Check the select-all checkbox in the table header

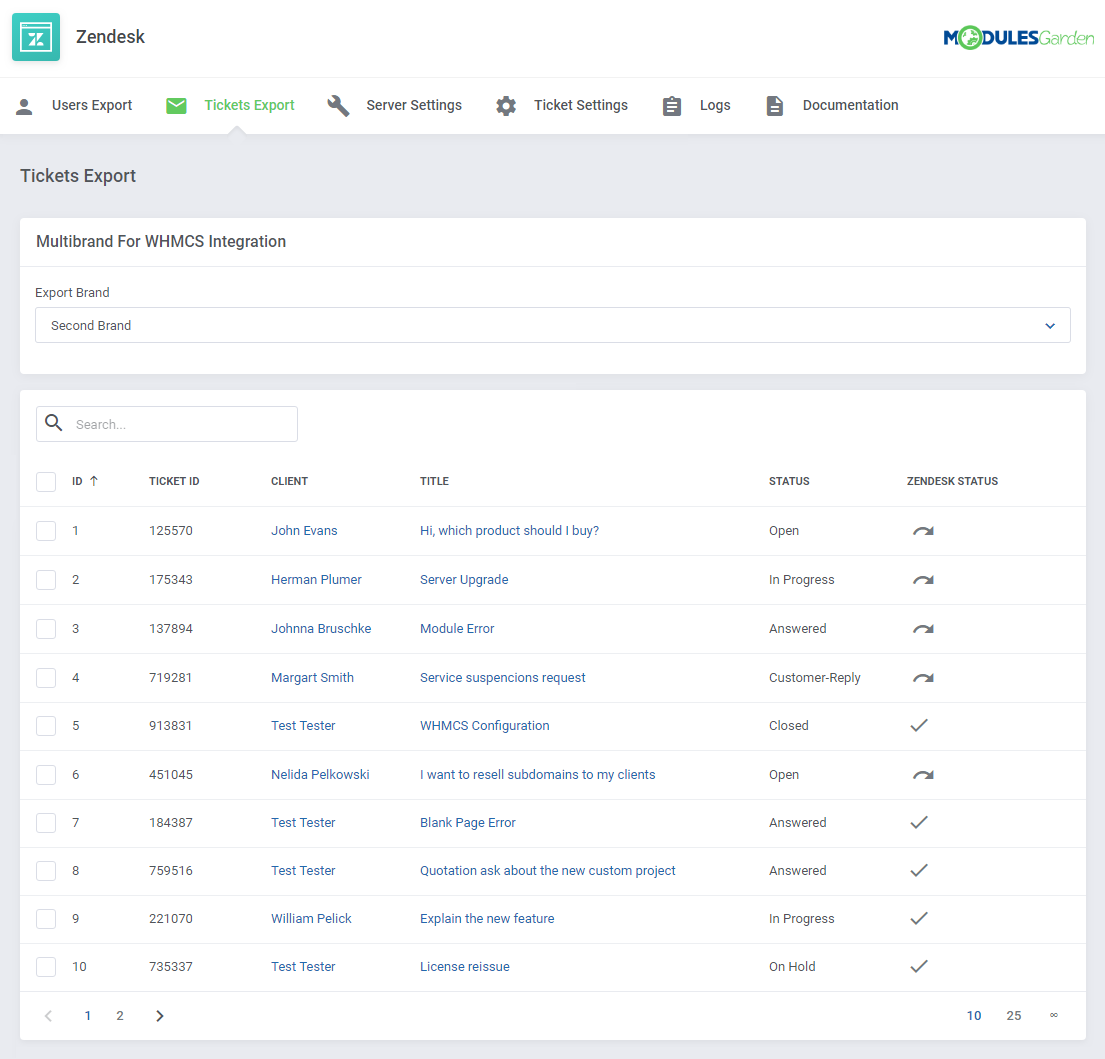click(x=45, y=481)
